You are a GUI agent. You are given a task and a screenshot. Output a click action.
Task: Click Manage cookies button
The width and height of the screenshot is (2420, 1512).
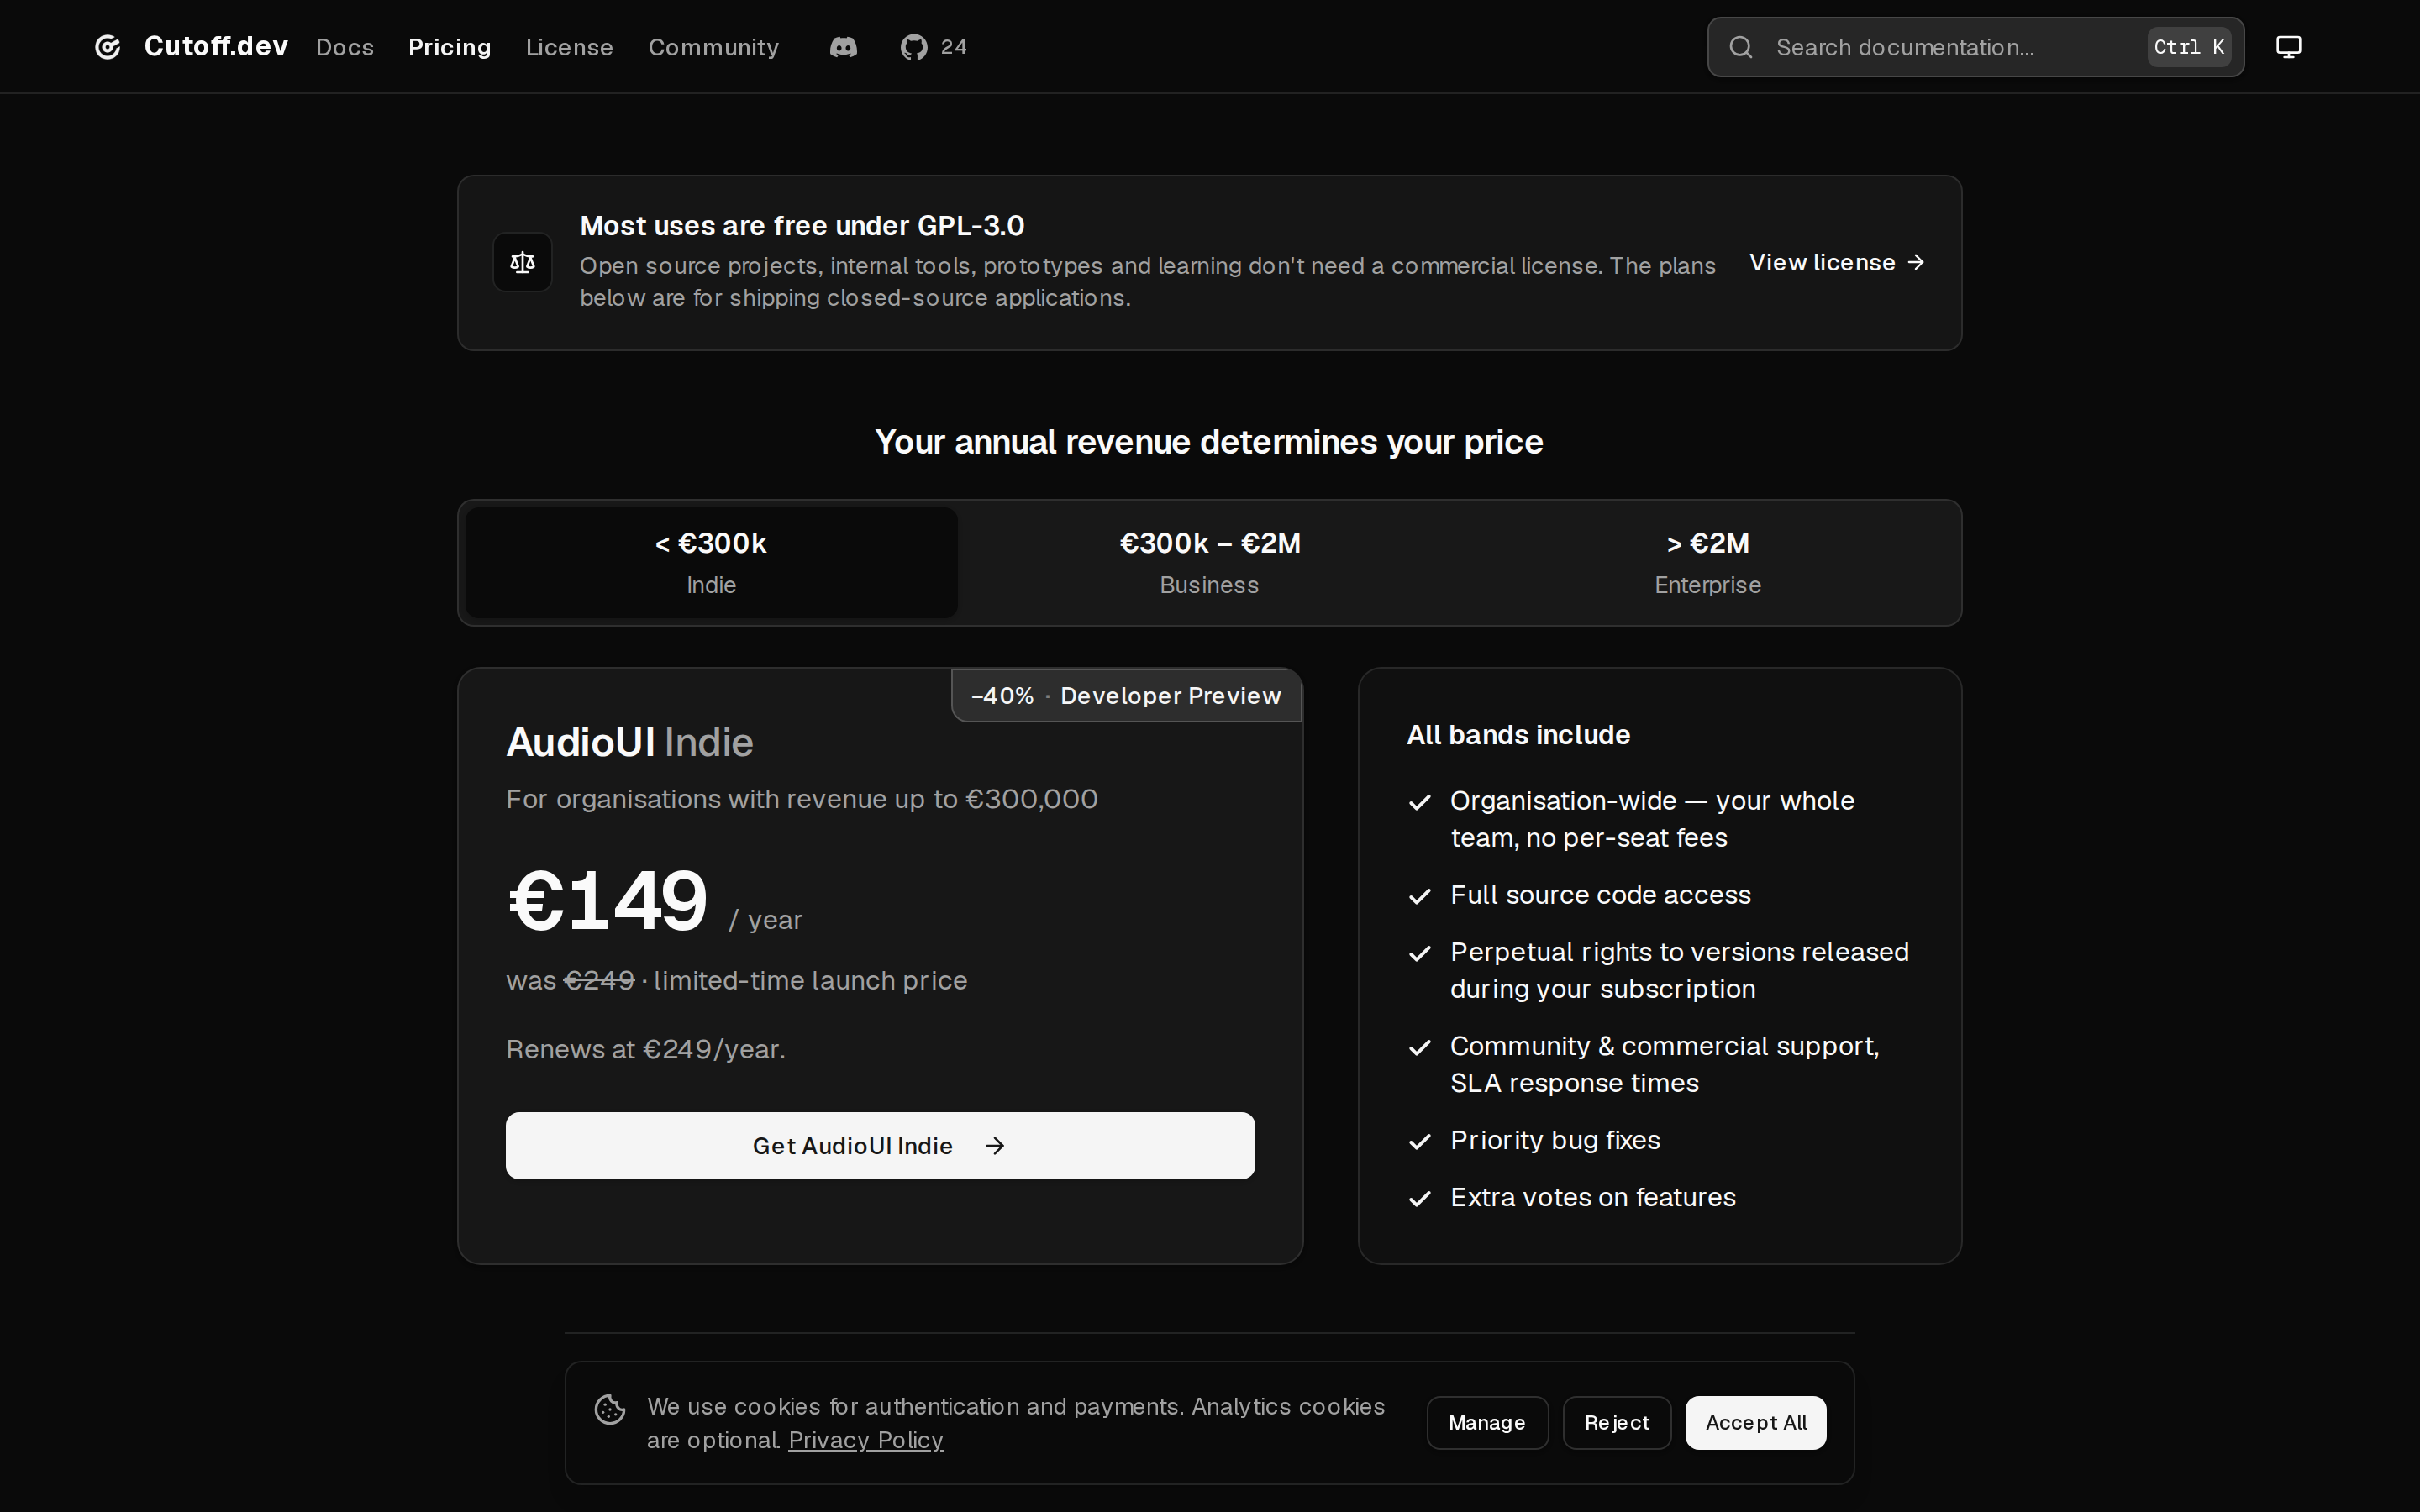1487,1423
